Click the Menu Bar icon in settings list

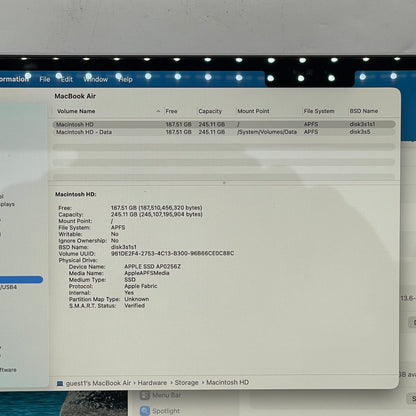pyautogui.click(x=145, y=395)
